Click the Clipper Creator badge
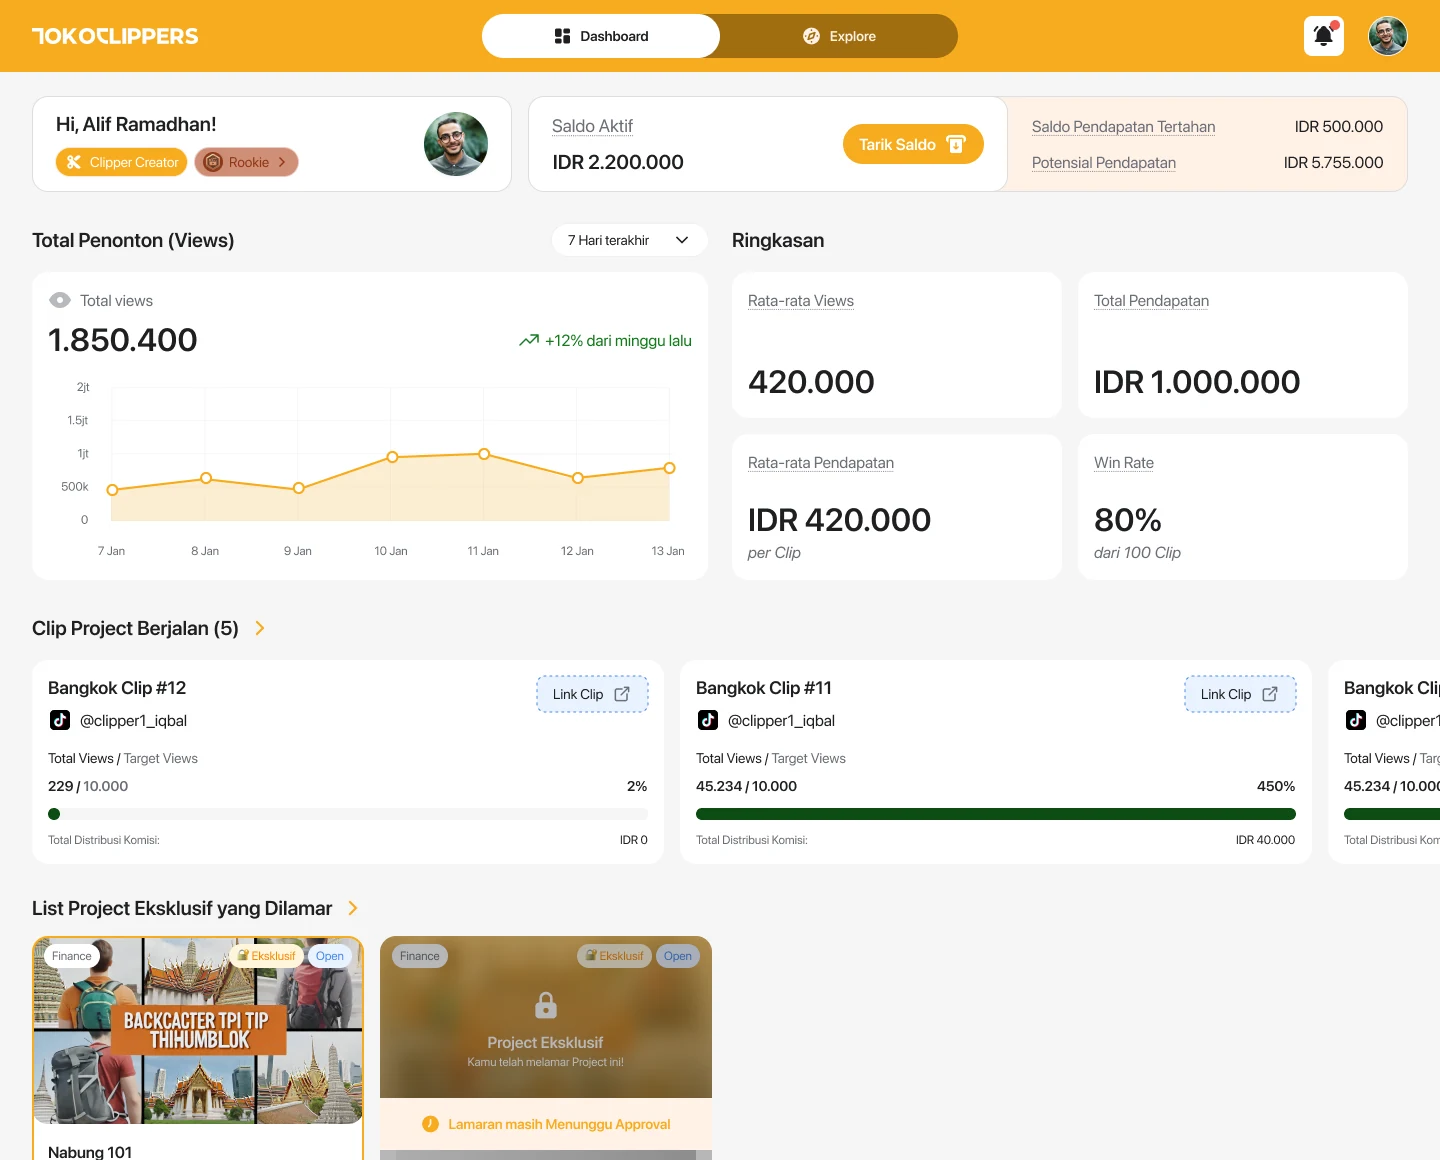The height and width of the screenshot is (1160, 1440). click(x=122, y=162)
